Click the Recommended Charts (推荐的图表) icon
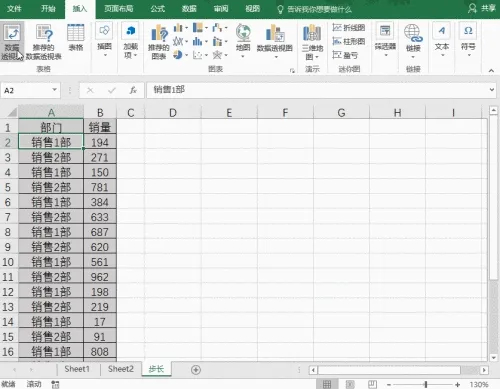500x389 pixels. coord(159,34)
